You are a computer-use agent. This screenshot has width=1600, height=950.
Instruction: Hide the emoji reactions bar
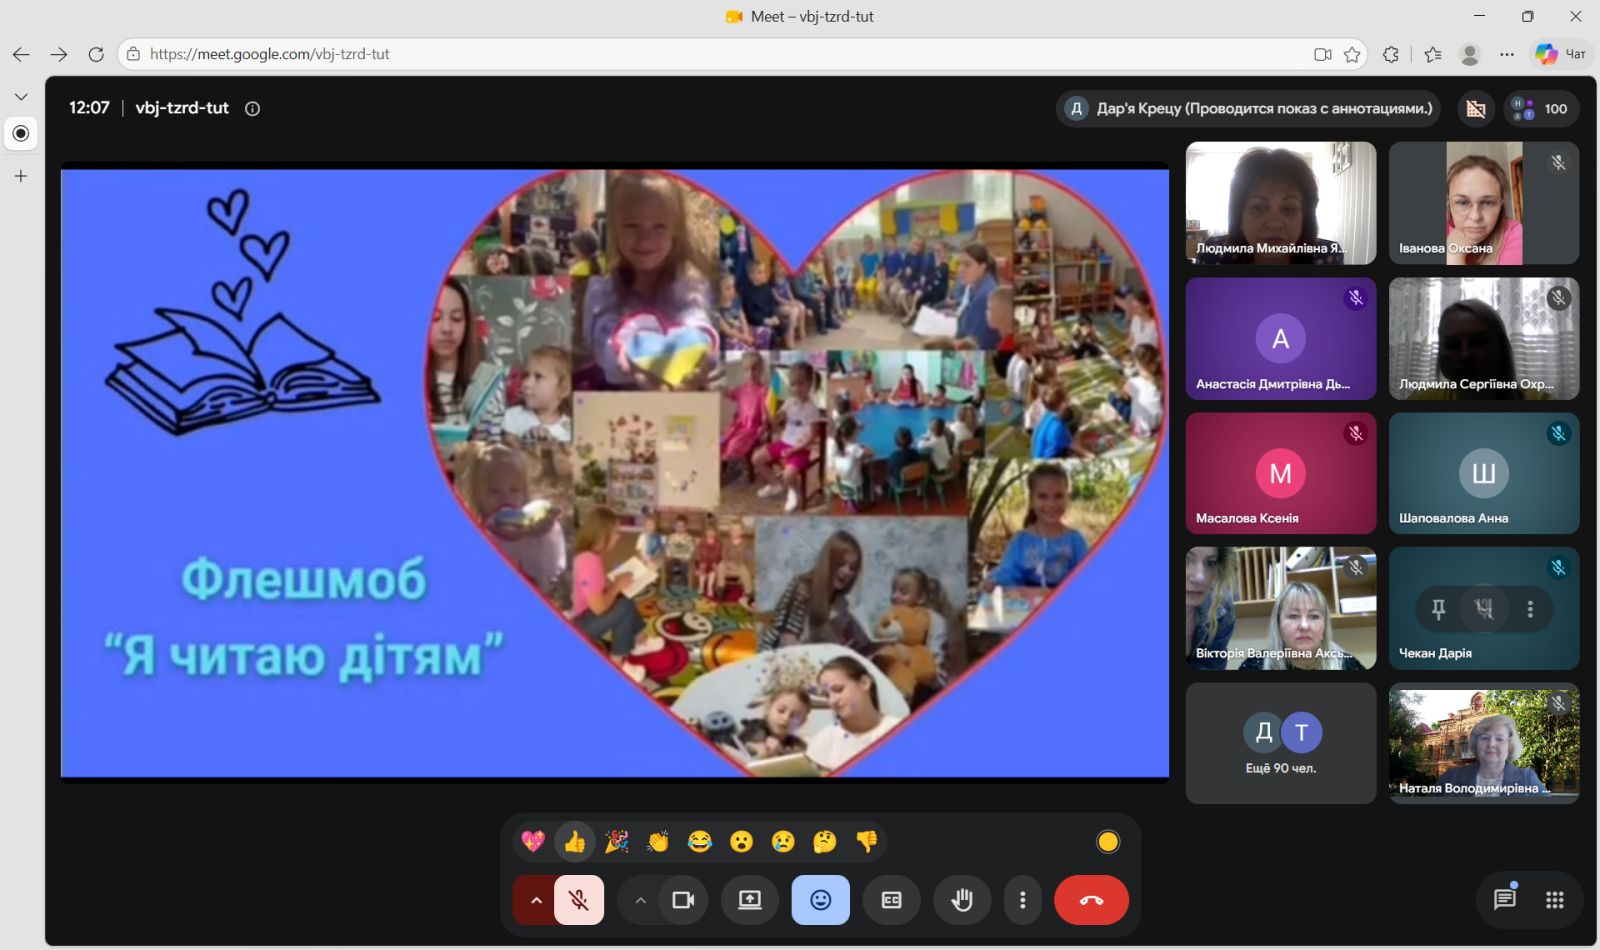[x=820, y=900]
